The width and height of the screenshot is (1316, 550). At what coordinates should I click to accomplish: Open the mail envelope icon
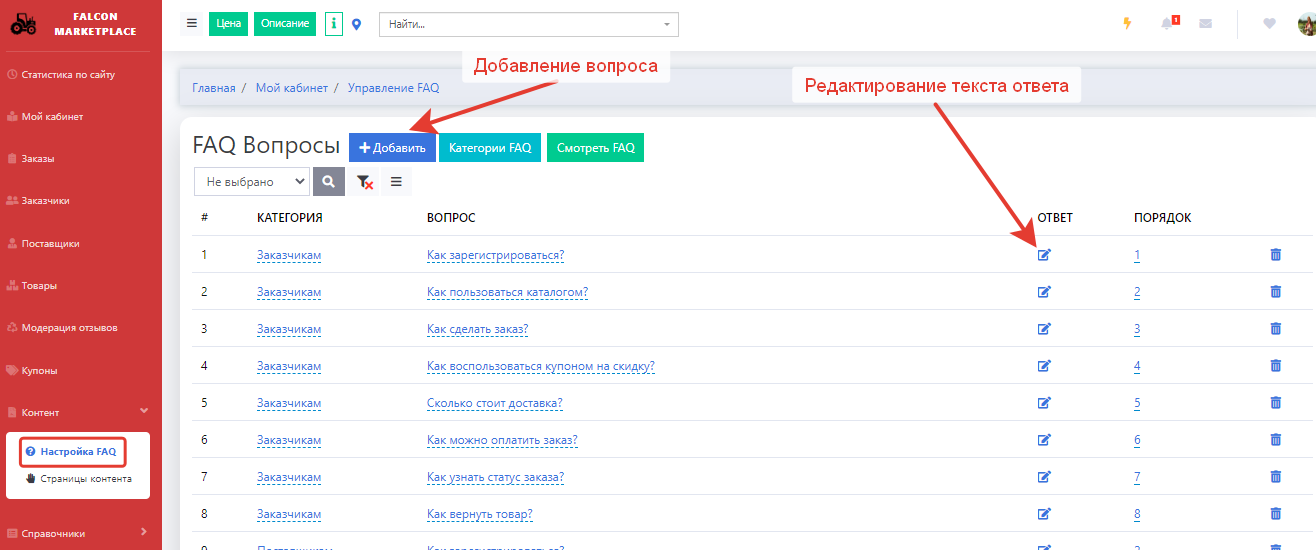pos(1205,24)
